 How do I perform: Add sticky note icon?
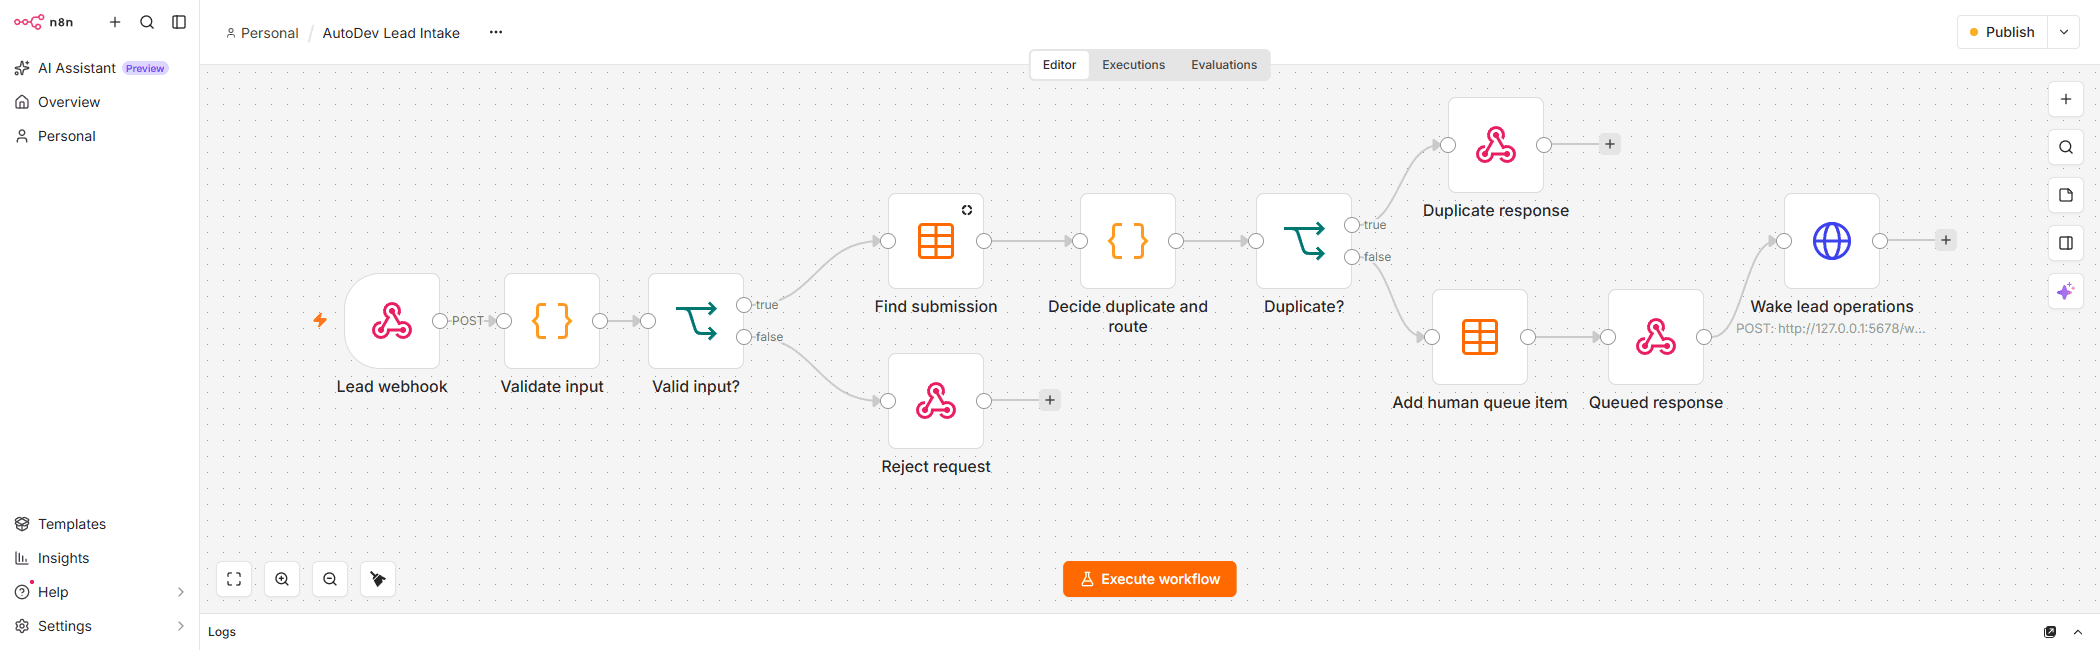pos(2066,195)
